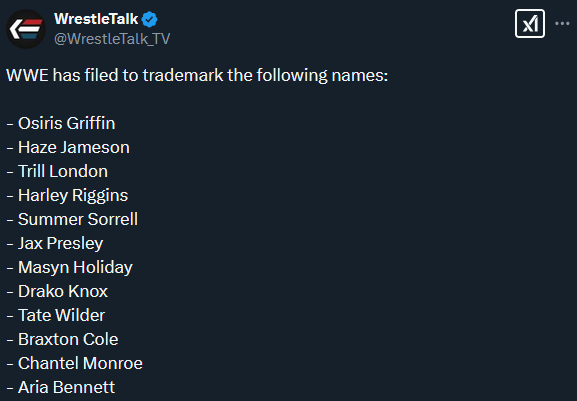Click the name Chantel Monroe
Image resolution: width=577 pixels, height=401 pixels.
click(x=80, y=363)
